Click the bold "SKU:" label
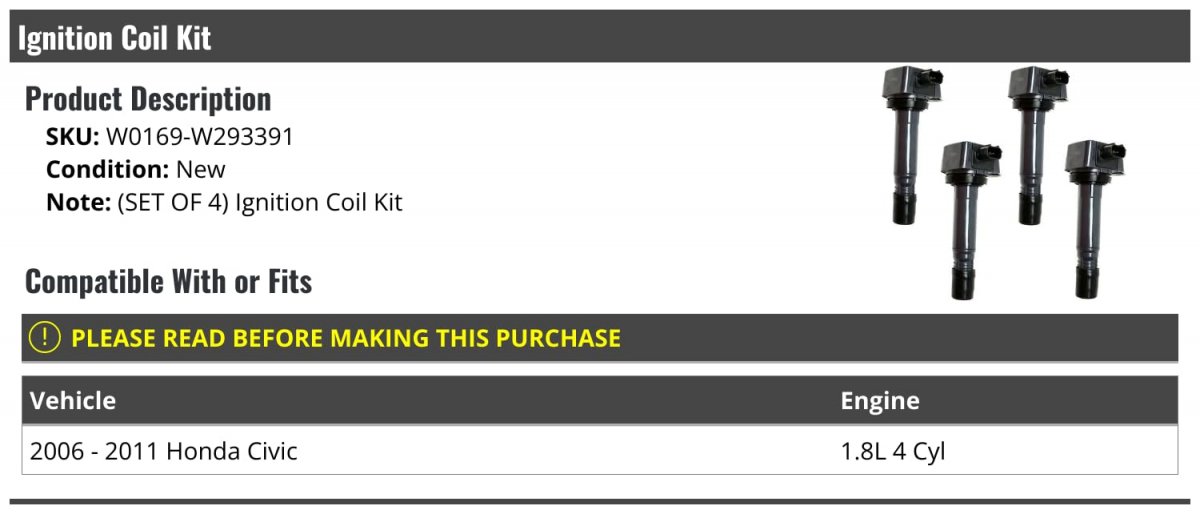The image size is (1200, 514). 73,137
